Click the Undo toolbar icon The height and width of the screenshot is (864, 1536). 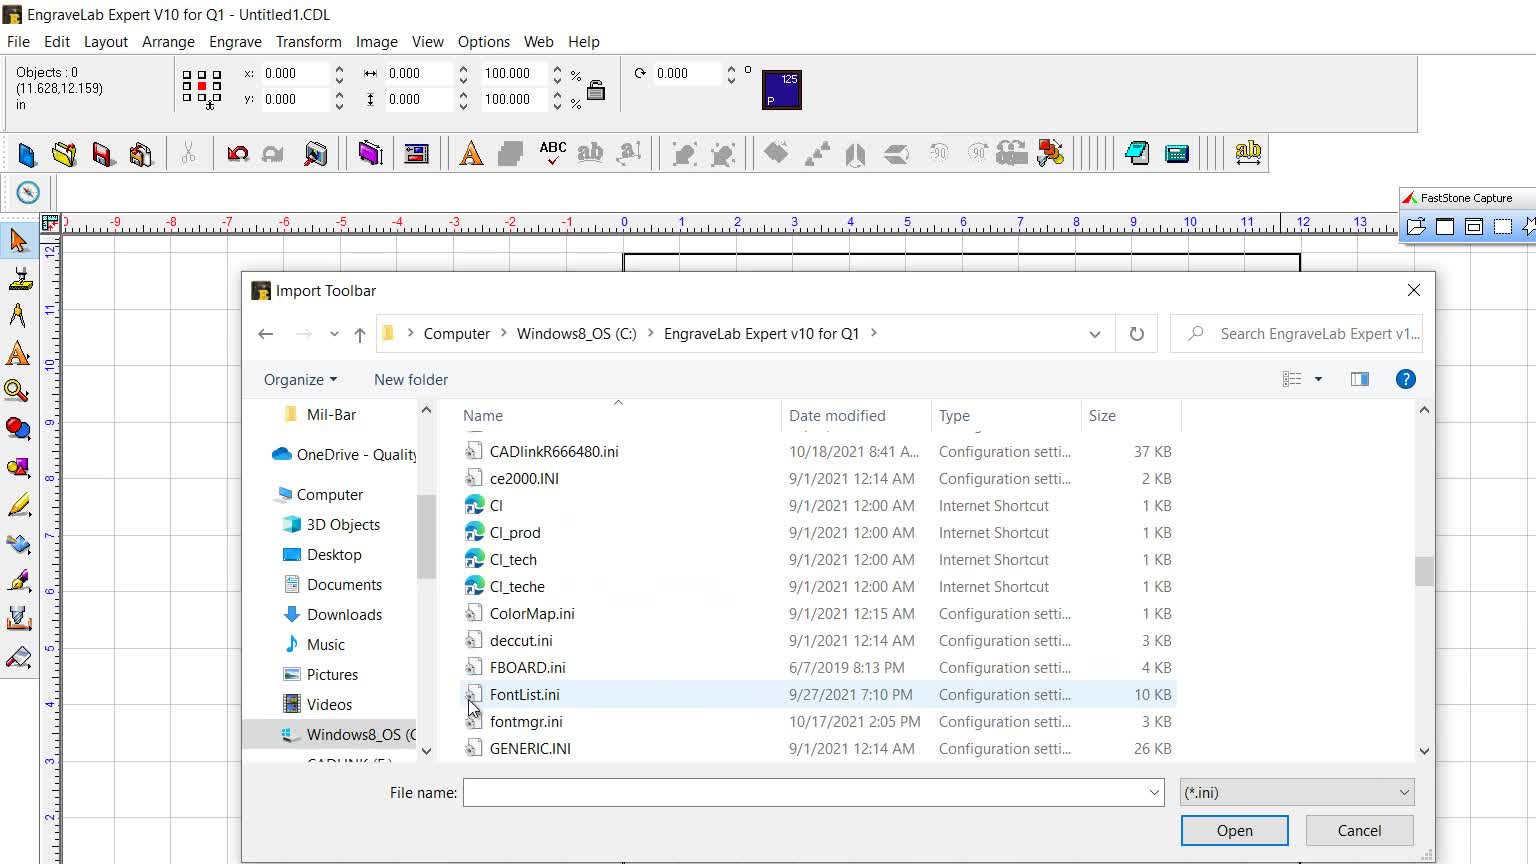[x=237, y=154]
